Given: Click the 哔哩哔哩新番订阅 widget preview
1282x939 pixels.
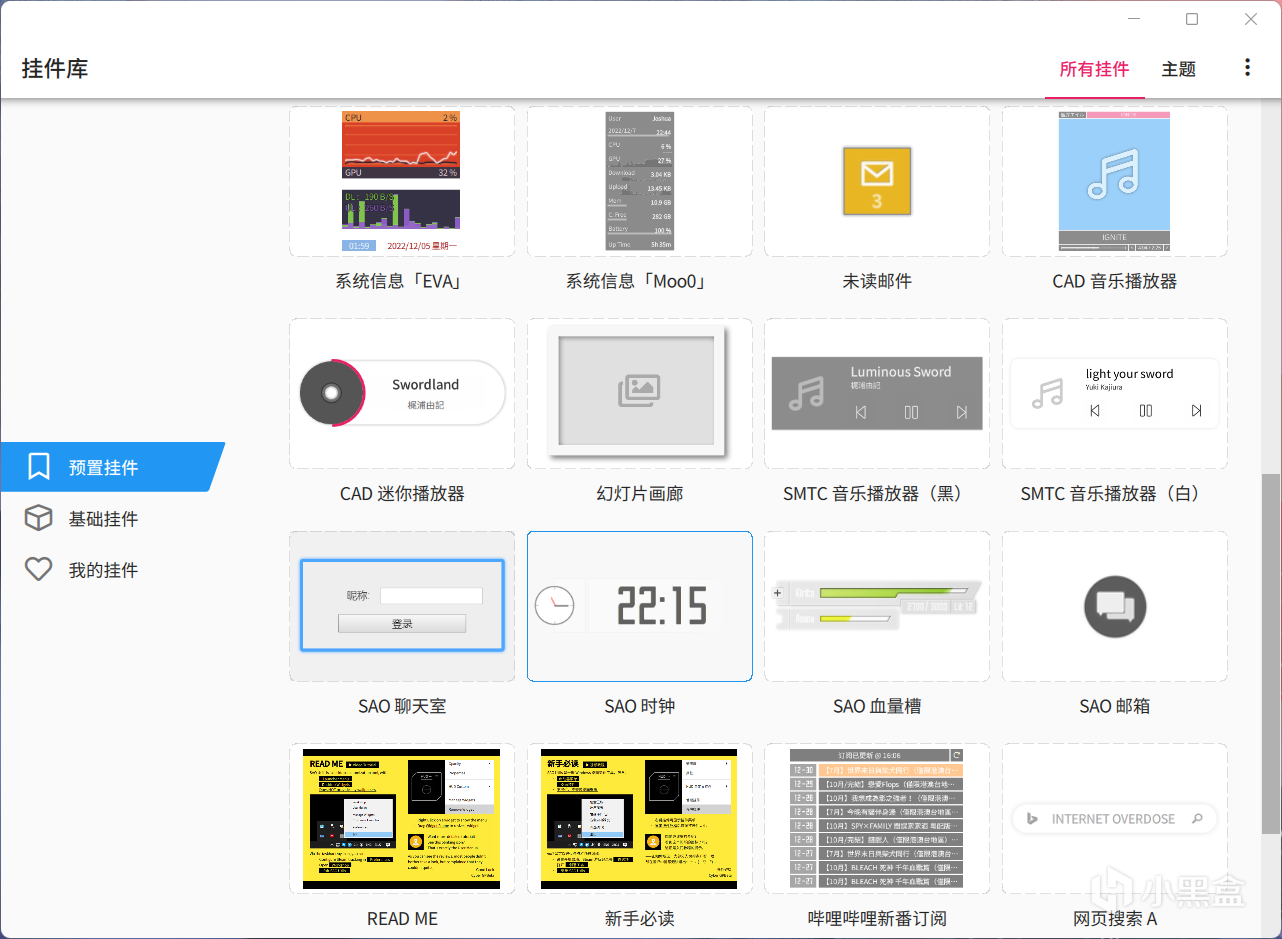Looking at the screenshot, I should click(x=877, y=818).
